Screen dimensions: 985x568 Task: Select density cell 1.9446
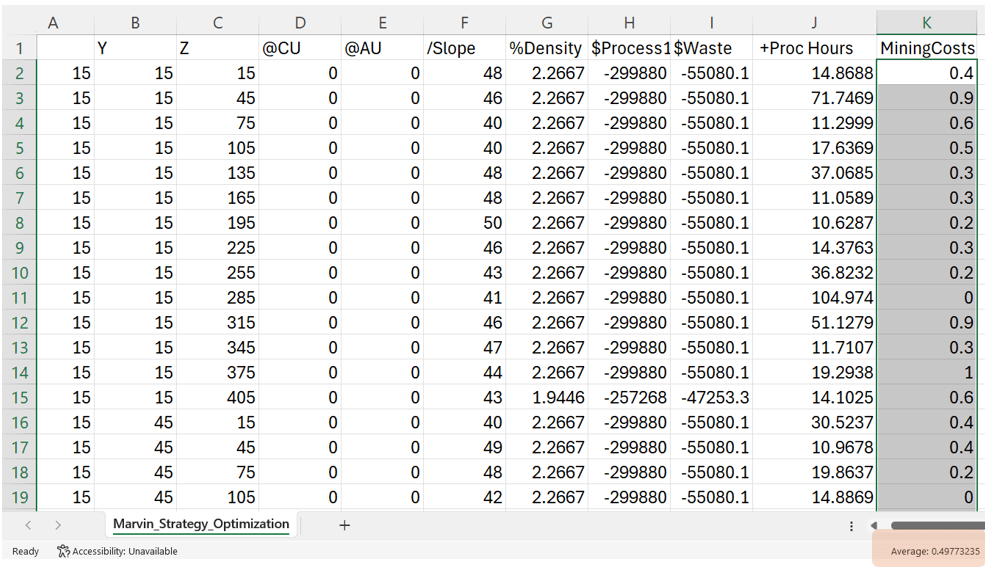(x=547, y=398)
